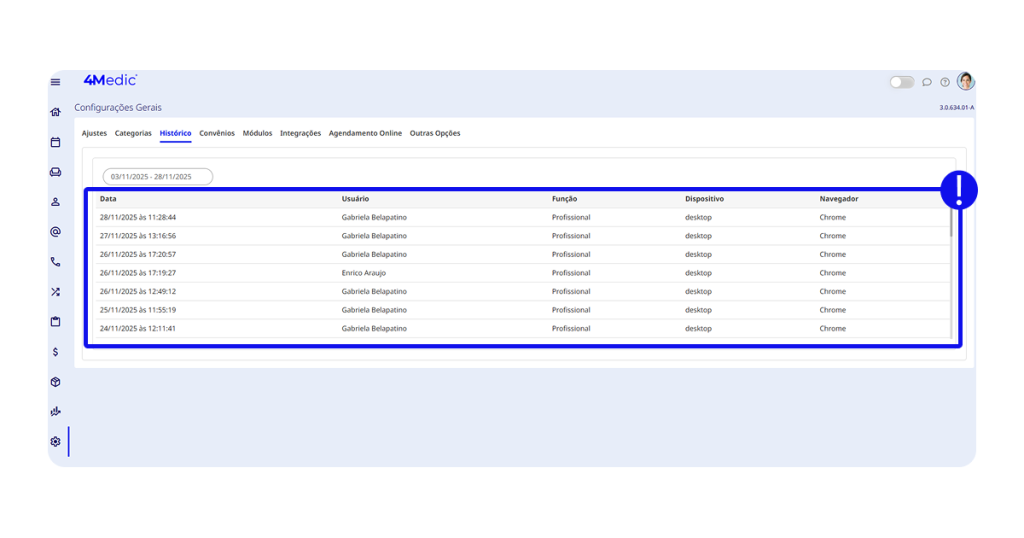1024x538 pixels.
Task: Switch to the Agendamento Online tab
Action: tap(365, 133)
